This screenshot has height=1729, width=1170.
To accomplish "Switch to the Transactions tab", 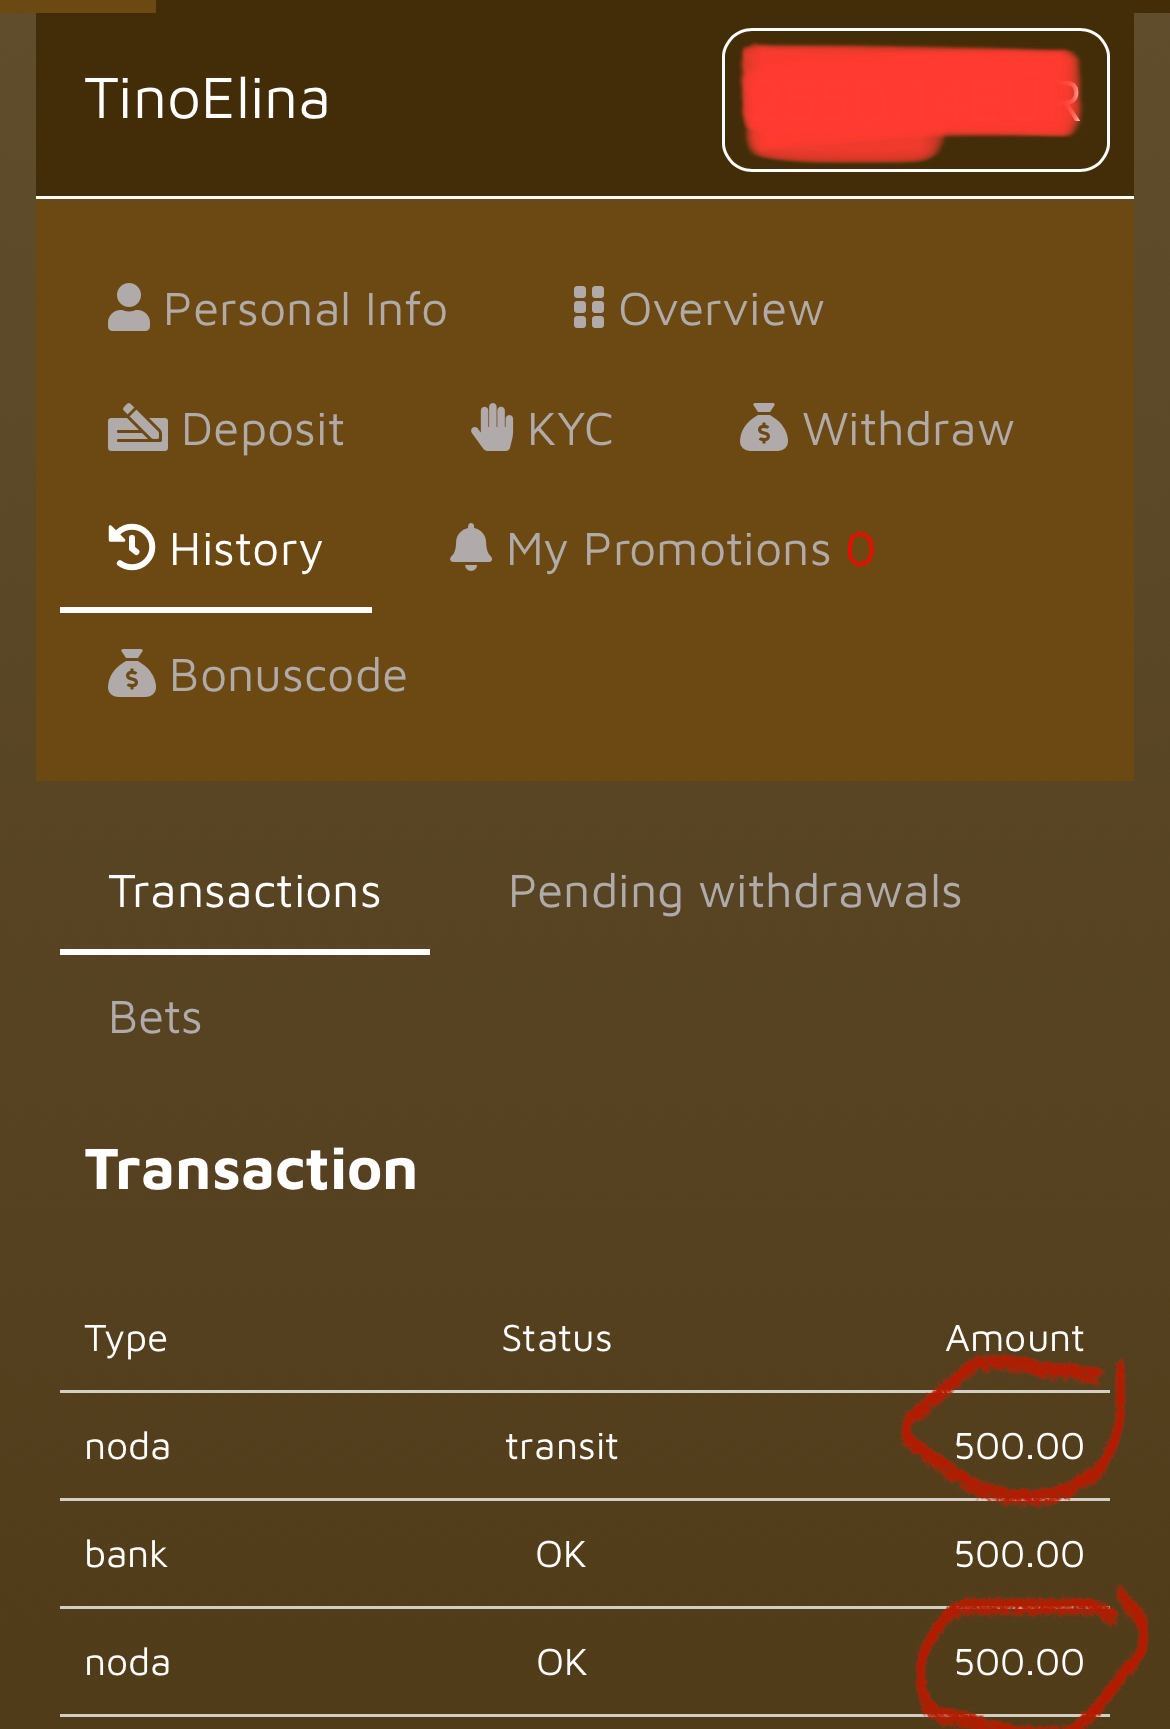I will [245, 891].
